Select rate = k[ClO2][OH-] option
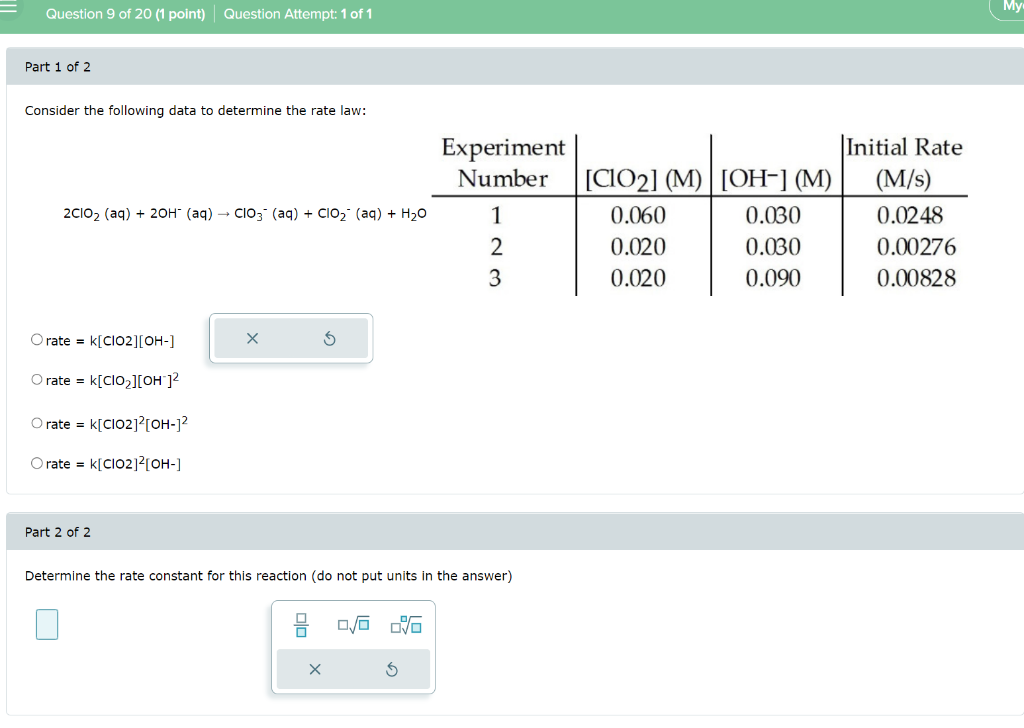The image size is (1024, 728). pos(37,340)
